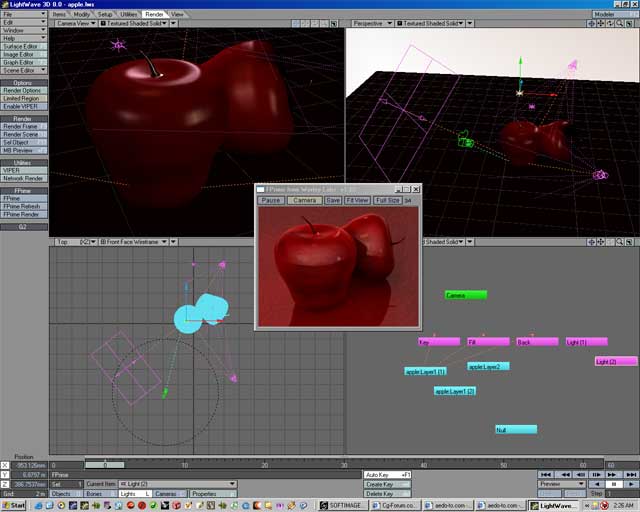Switch to the Setup tab
The width and height of the screenshot is (640, 512).
click(105, 14)
